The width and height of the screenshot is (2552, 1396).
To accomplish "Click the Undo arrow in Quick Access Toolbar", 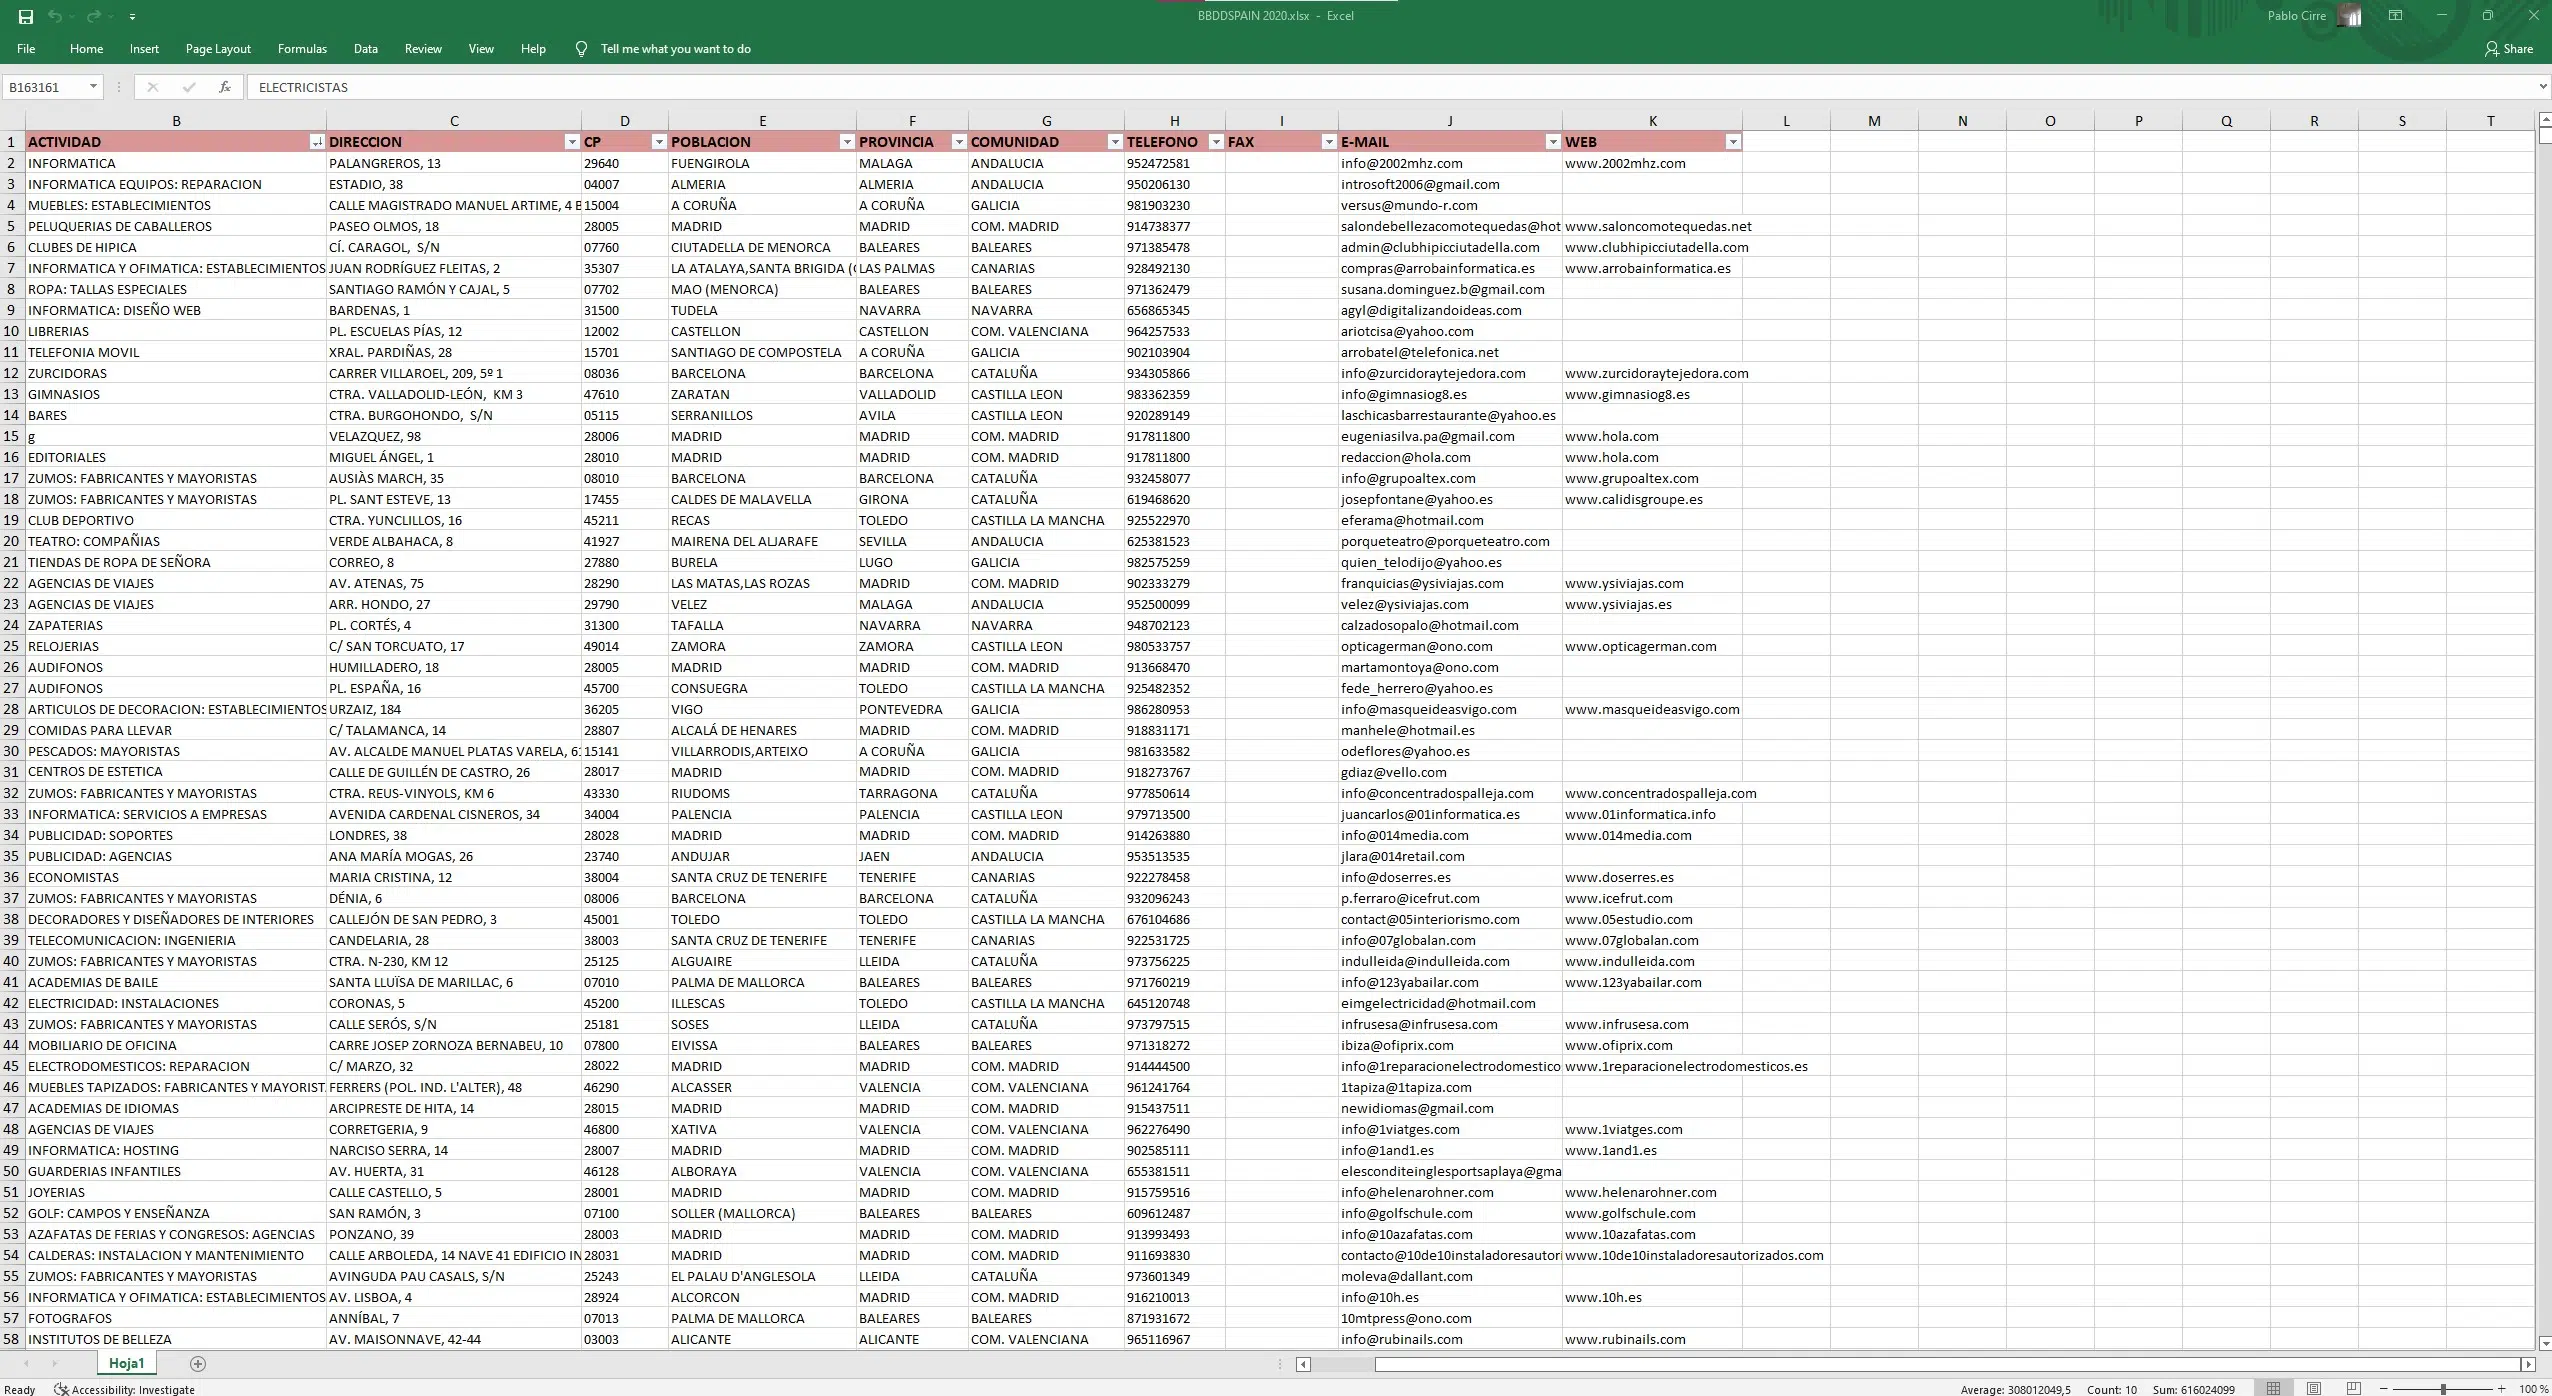I will (x=55, y=16).
